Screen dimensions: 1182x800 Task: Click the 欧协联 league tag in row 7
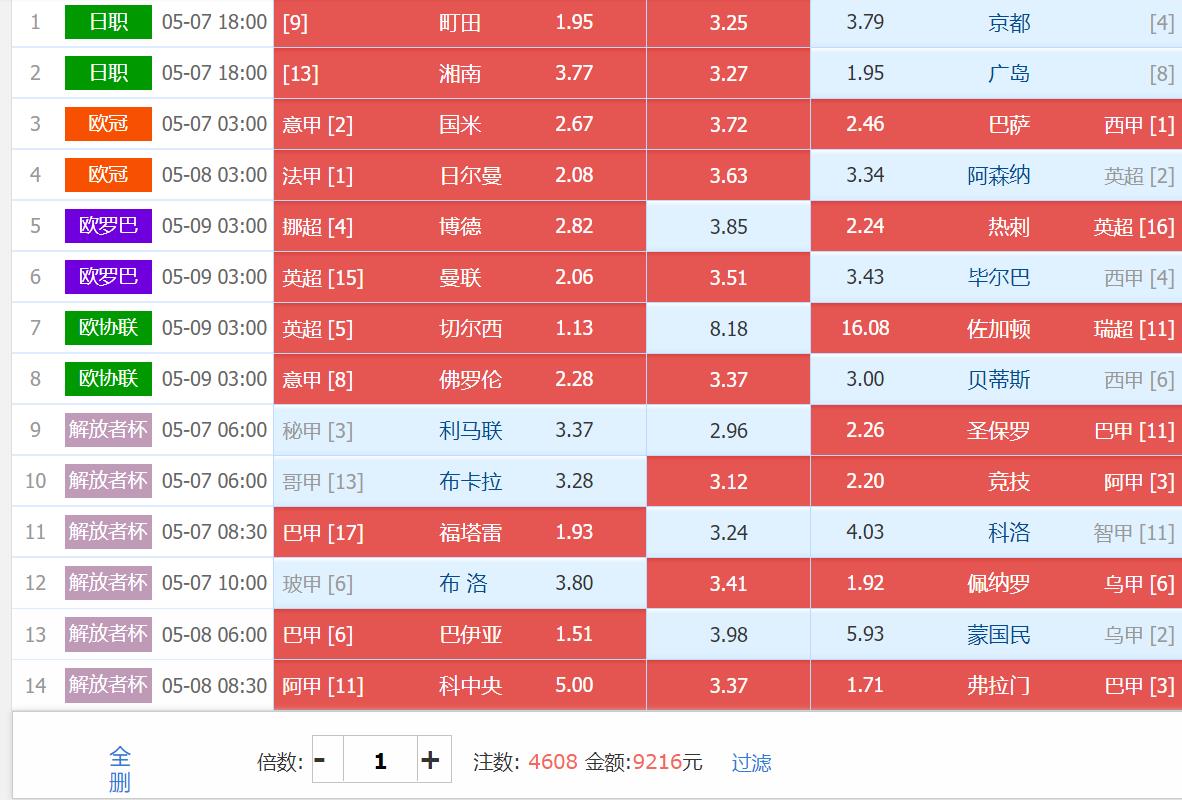click(x=108, y=328)
